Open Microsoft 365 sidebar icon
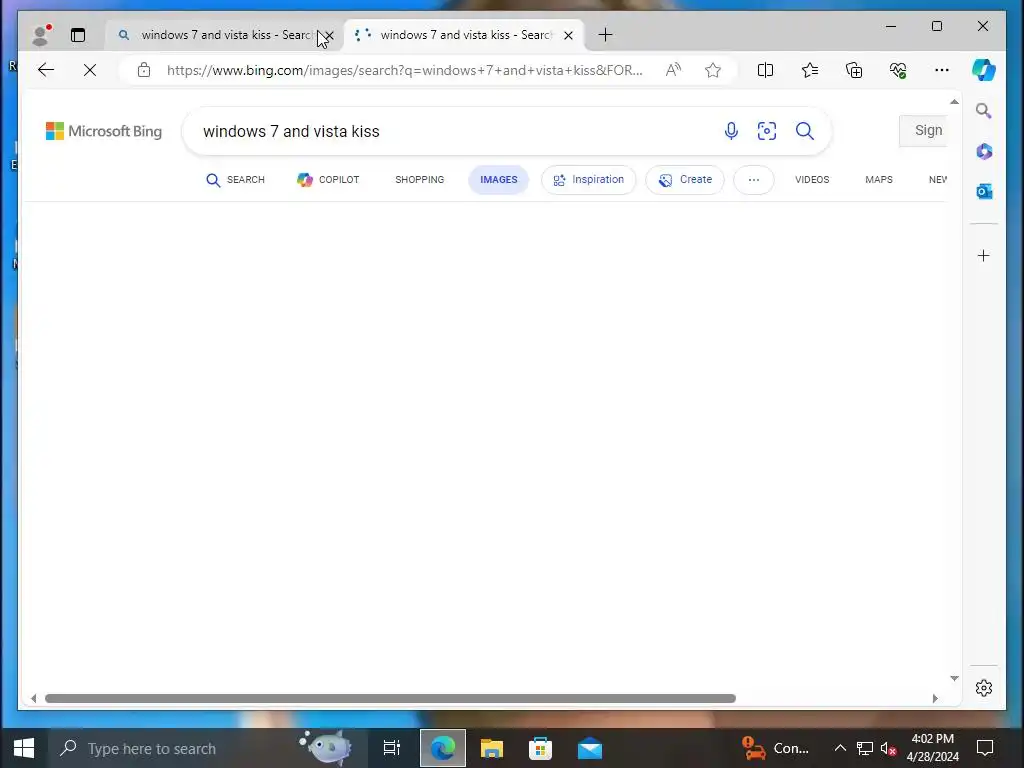Screen dimensions: 1024x768 click(x=984, y=152)
